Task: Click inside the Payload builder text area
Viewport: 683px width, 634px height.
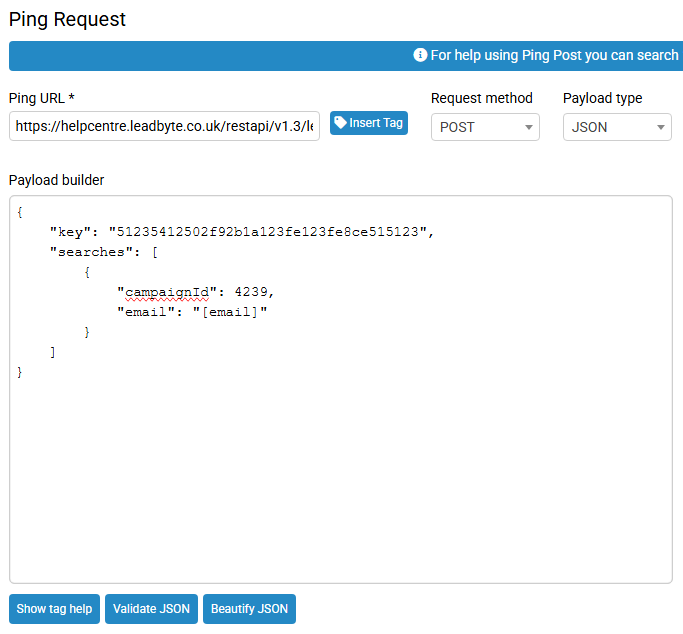Action: coord(341,389)
